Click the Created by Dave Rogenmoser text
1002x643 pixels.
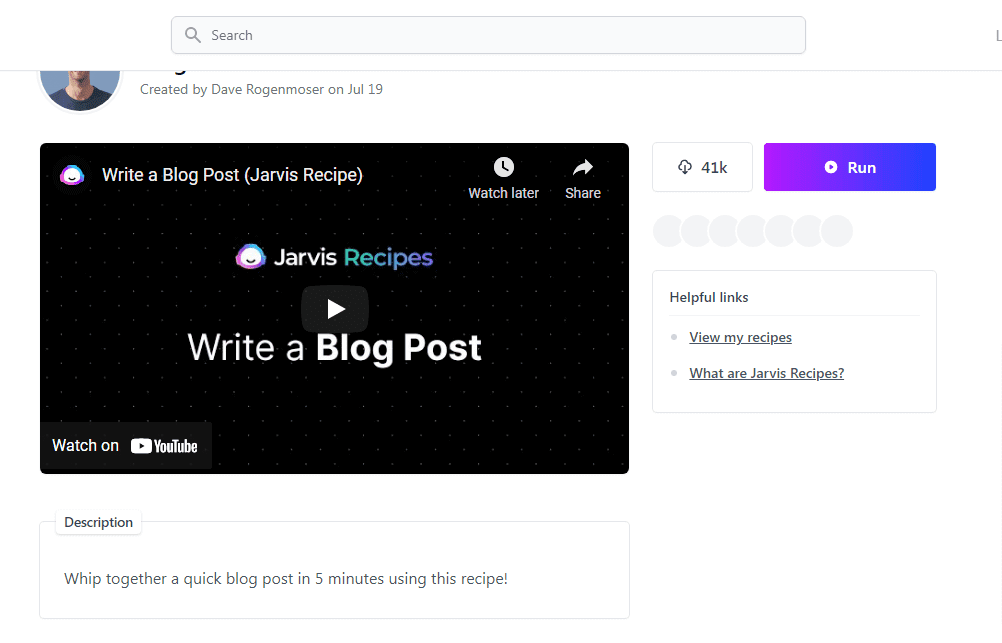pos(261,89)
